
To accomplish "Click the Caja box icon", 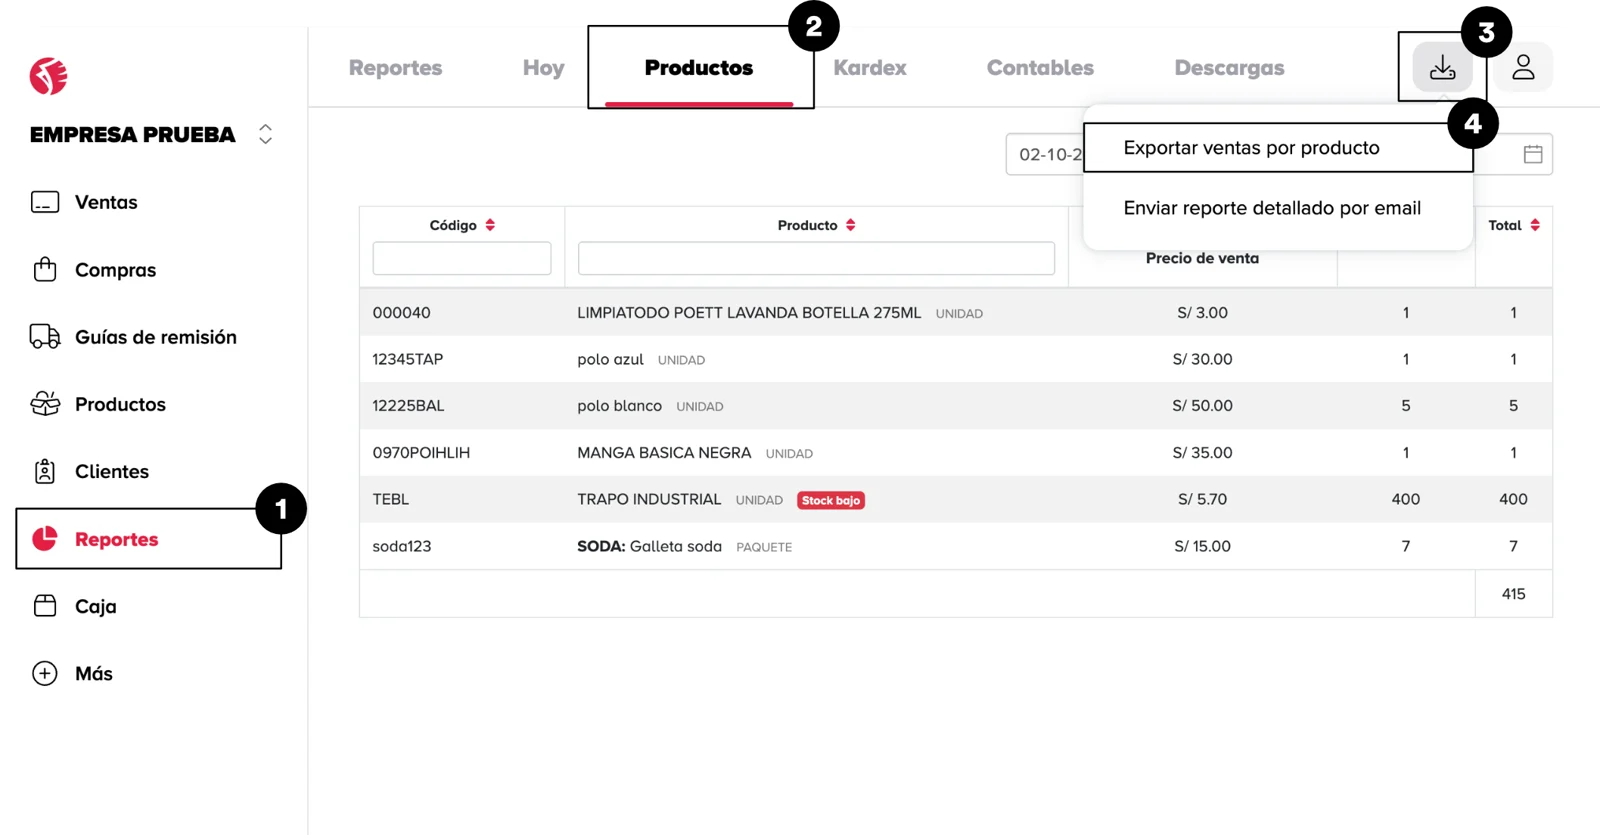I will pyautogui.click(x=45, y=606).
